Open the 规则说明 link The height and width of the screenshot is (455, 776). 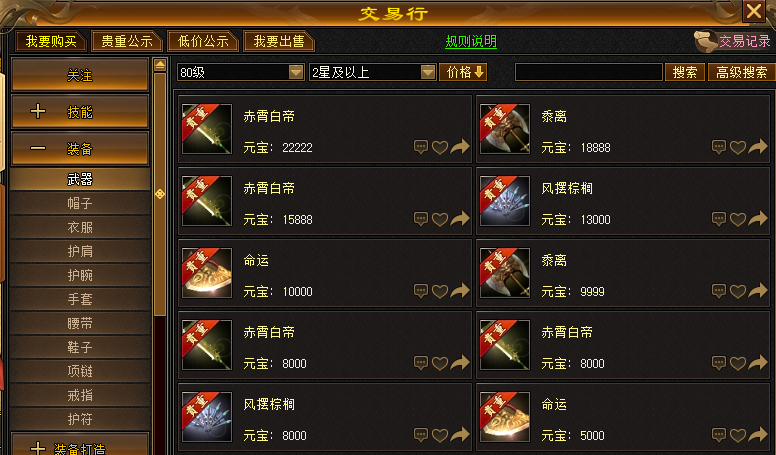click(x=471, y=42)
